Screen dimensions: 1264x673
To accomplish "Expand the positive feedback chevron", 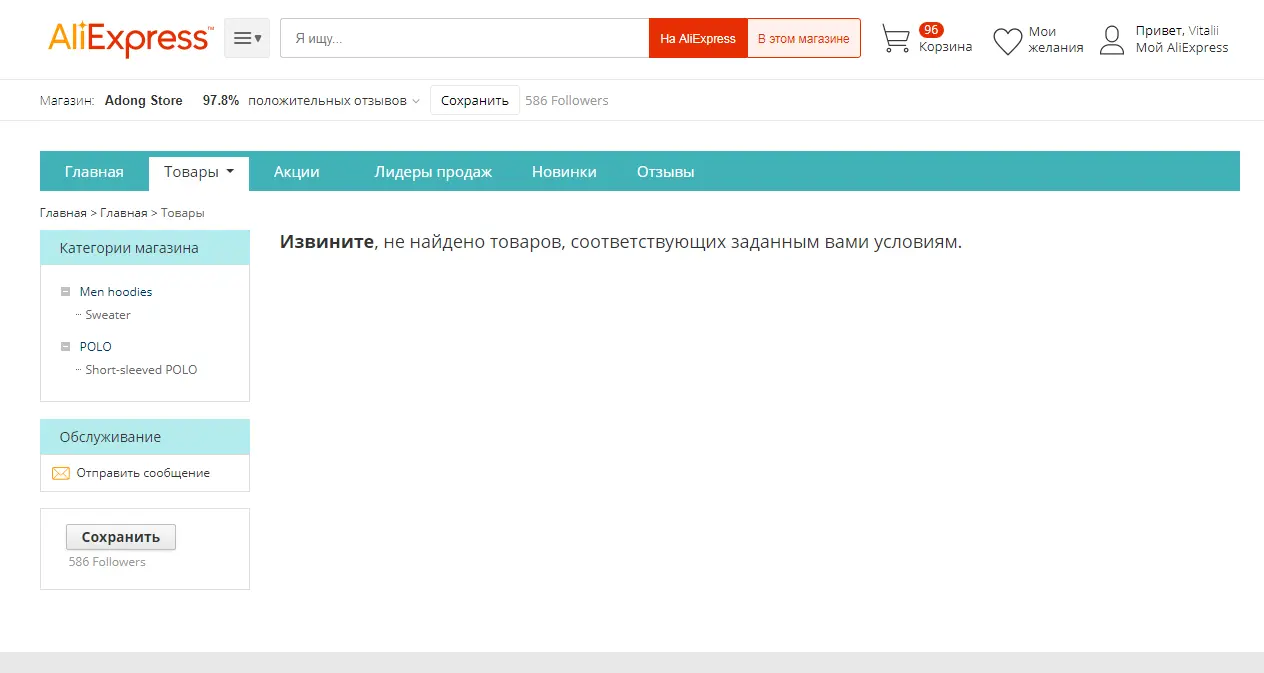I will 416,101.
